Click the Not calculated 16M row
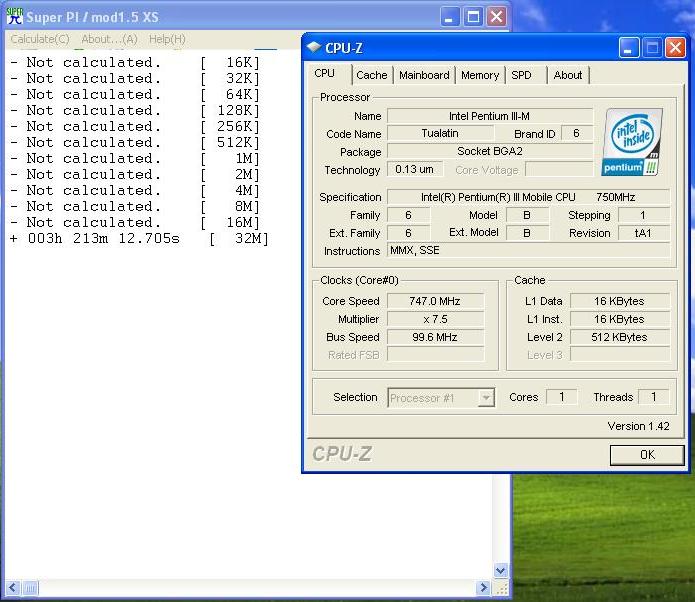 pos(135,223)
